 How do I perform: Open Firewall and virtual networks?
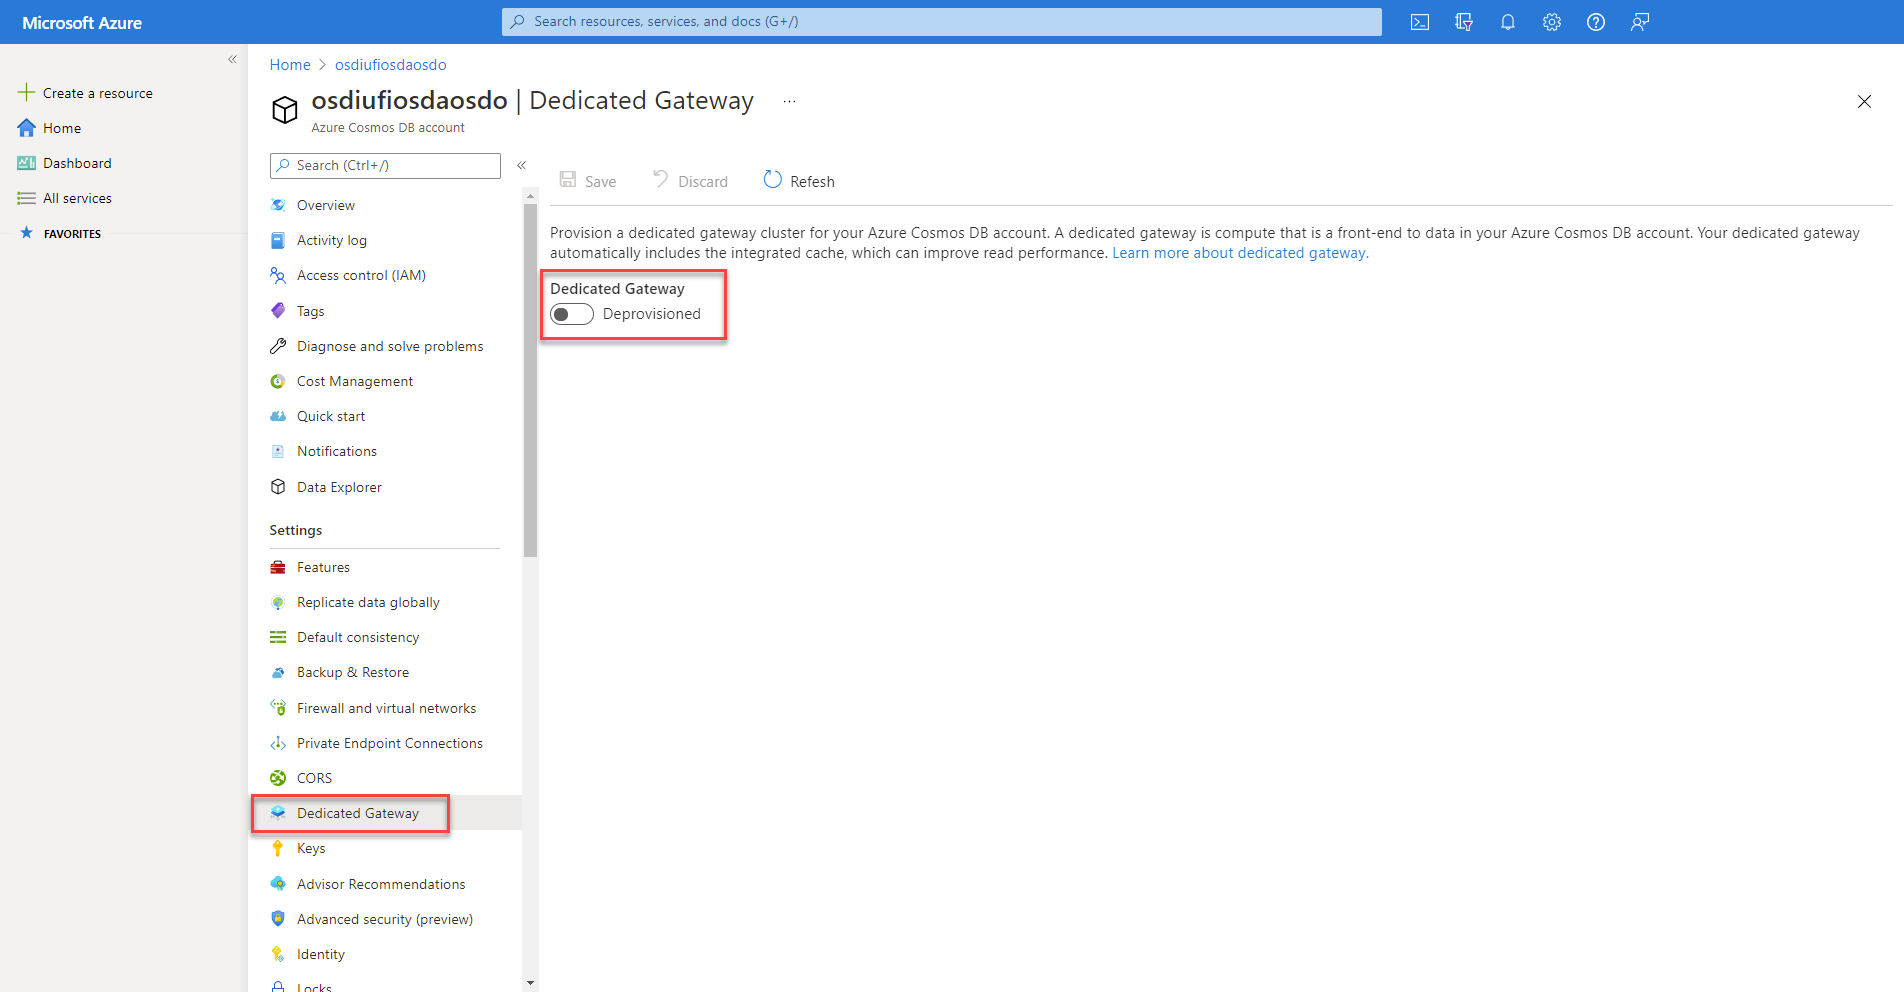click(x=385, y=708)
